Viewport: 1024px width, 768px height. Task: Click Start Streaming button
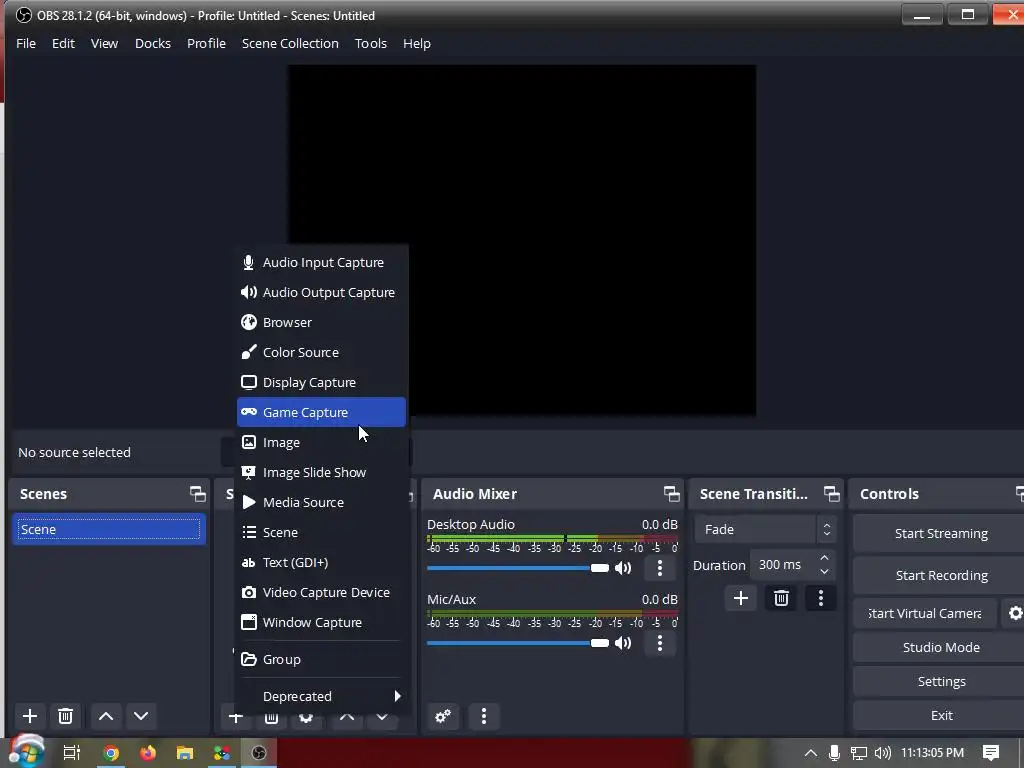tap(940, 534)
